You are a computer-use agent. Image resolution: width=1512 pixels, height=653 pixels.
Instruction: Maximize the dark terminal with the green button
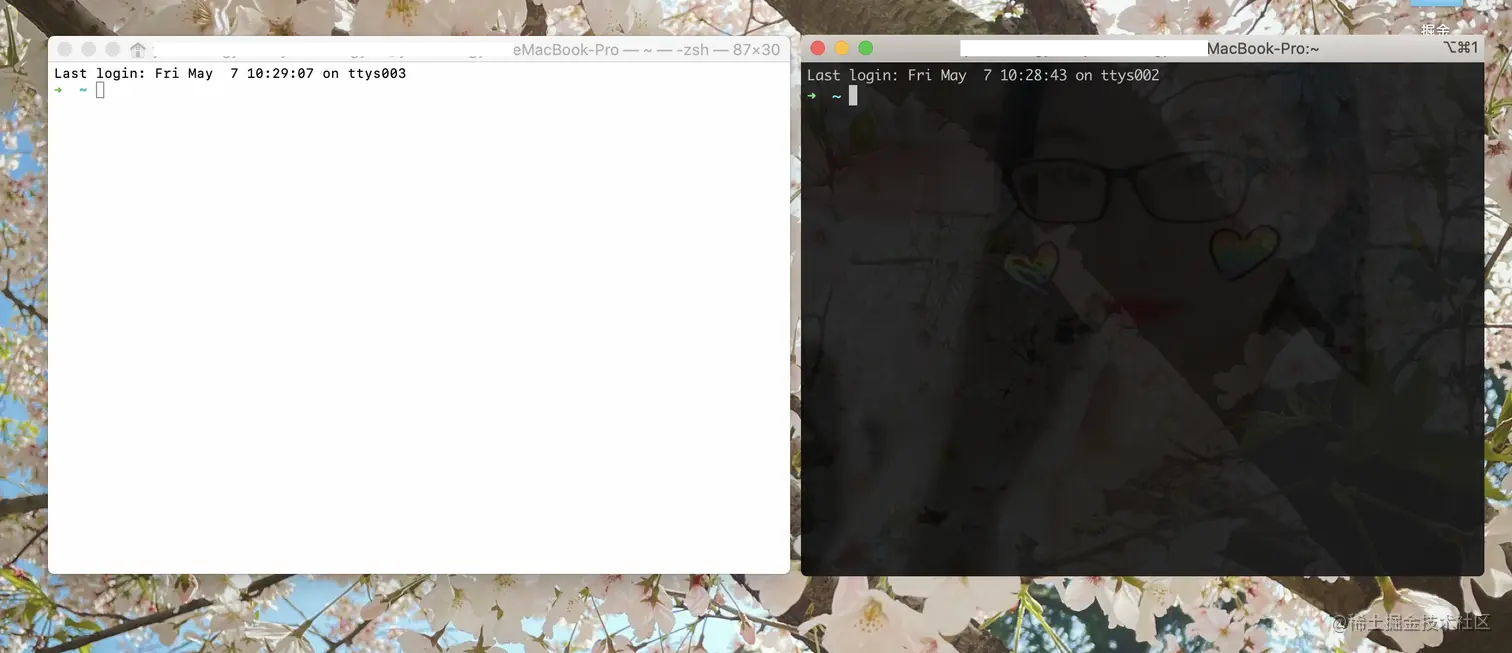[866, 48]
